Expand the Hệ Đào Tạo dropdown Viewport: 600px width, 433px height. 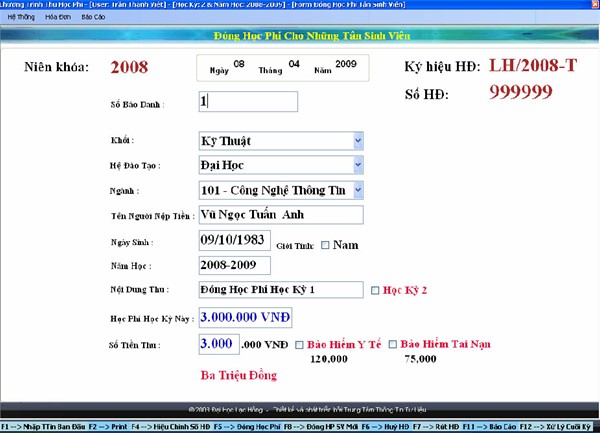(x=357, y=165)
